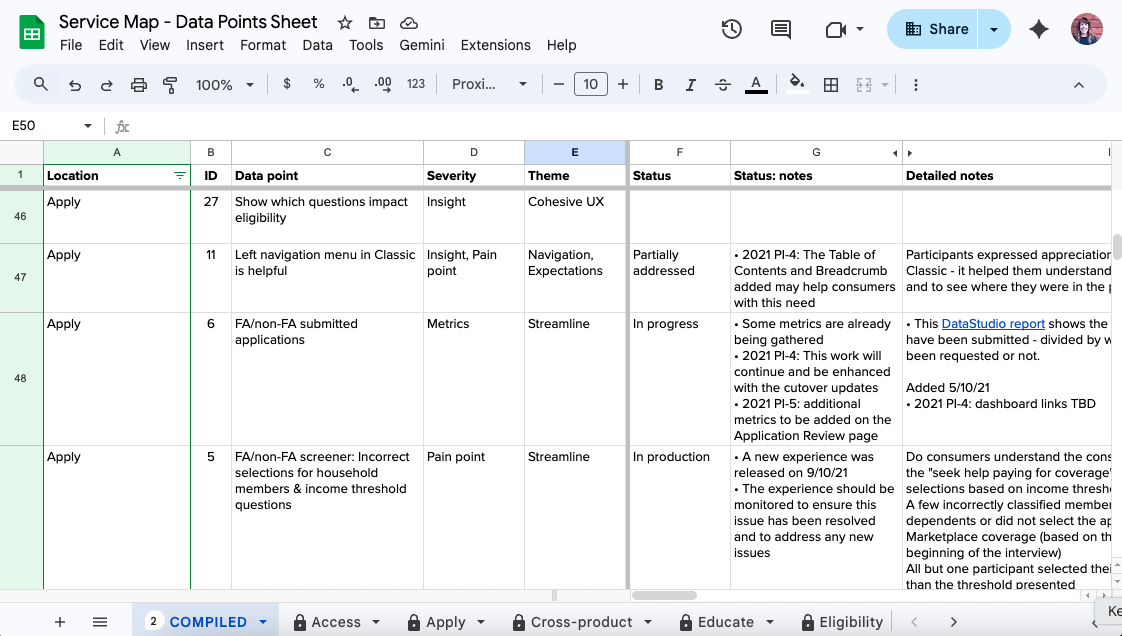Screen dimensions: 1122x636
Task: Open the borders menu icon
Action: [x=831, y=84]
